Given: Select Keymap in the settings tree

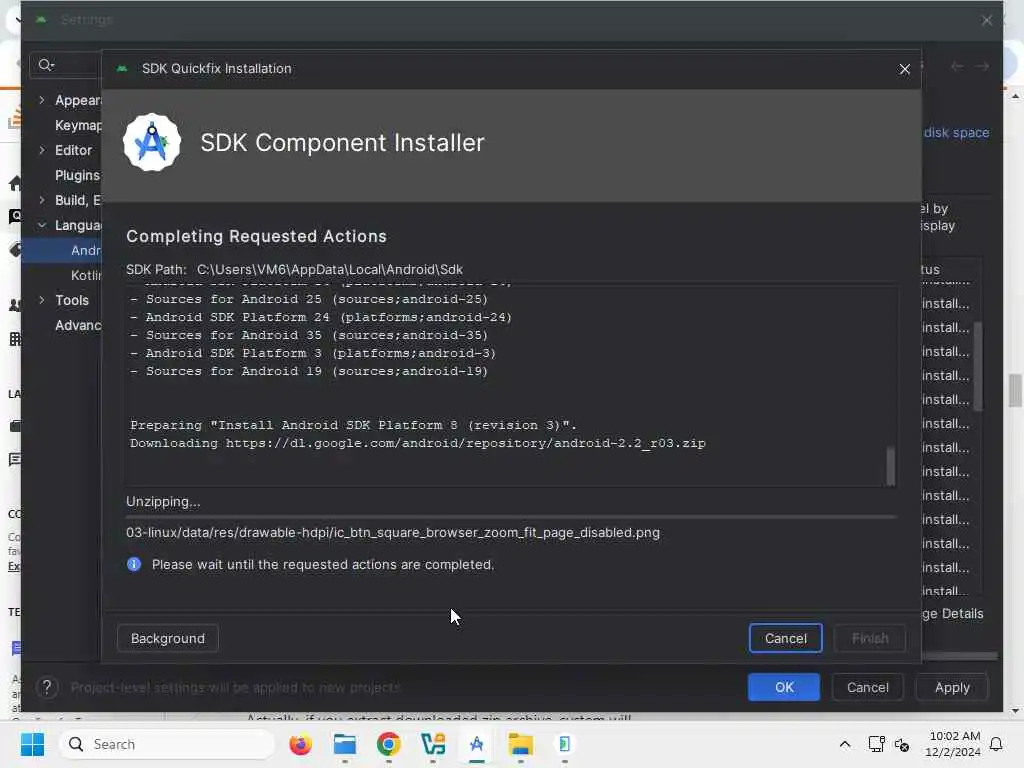Looking at the screenshot, I should click(x=78, y=125).
